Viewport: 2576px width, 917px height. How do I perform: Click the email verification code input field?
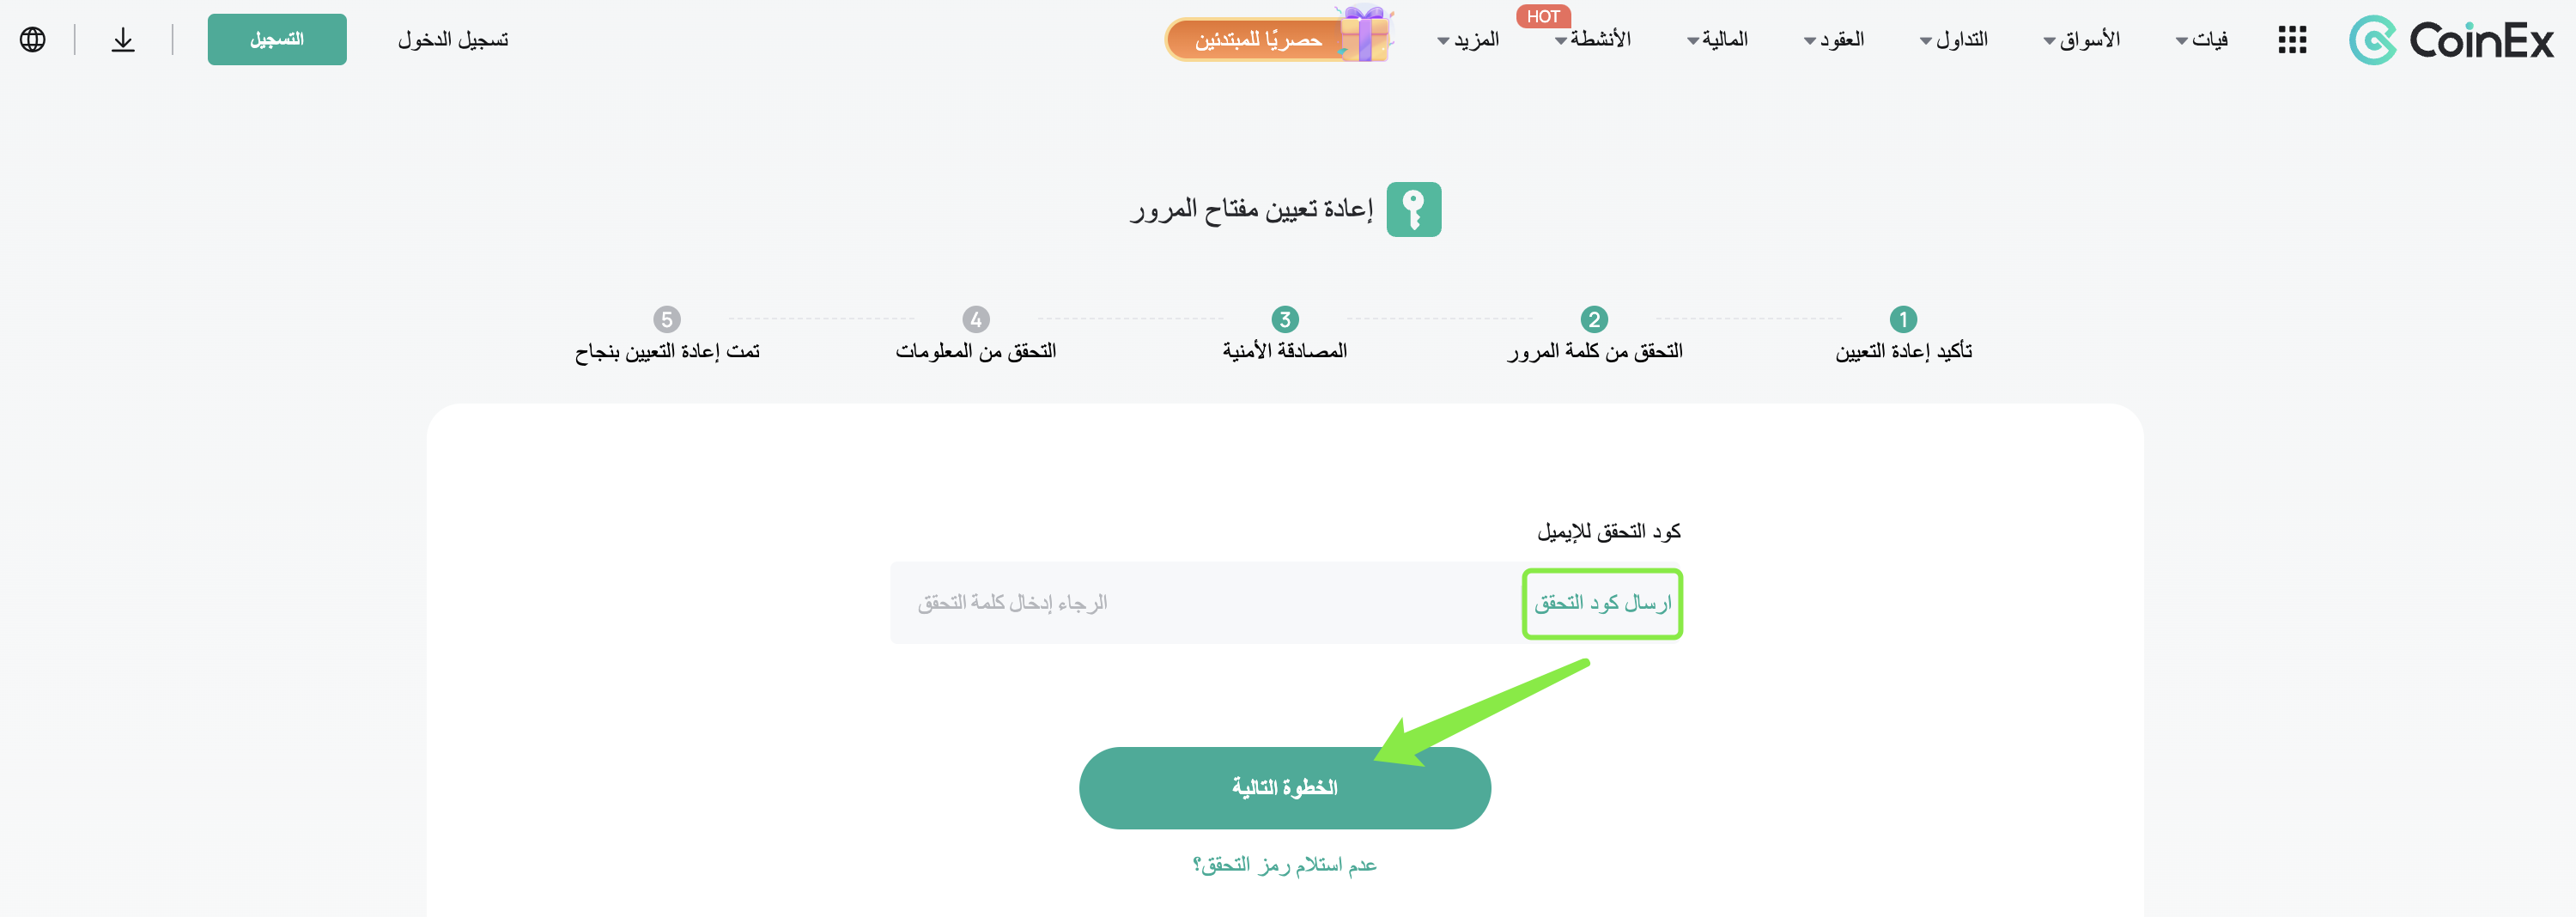coord(1206,603)
